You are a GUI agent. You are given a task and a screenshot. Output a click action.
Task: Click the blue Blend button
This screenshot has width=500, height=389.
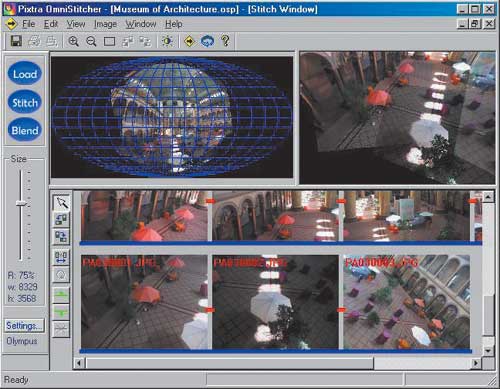click(25, 130)
